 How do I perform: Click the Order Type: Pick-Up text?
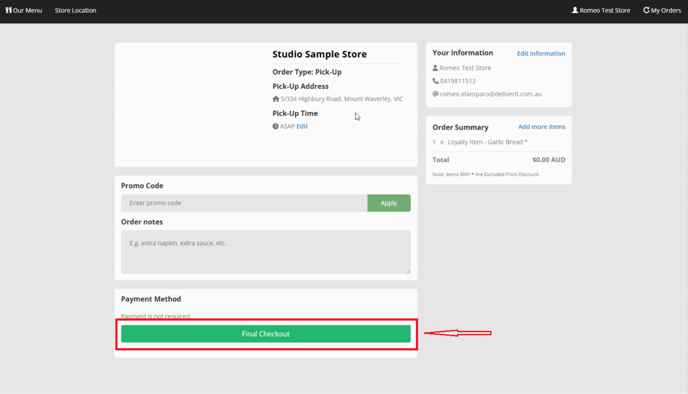point(307,72)
